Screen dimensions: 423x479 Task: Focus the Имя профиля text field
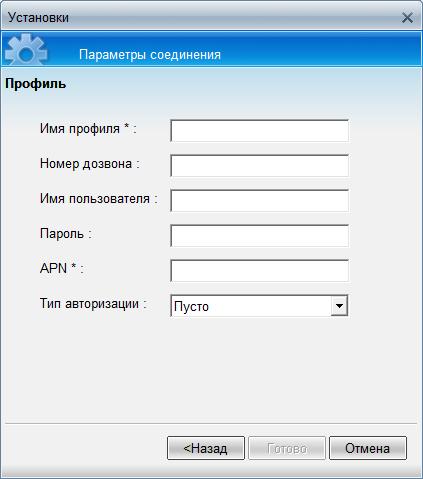pos(259,131)
